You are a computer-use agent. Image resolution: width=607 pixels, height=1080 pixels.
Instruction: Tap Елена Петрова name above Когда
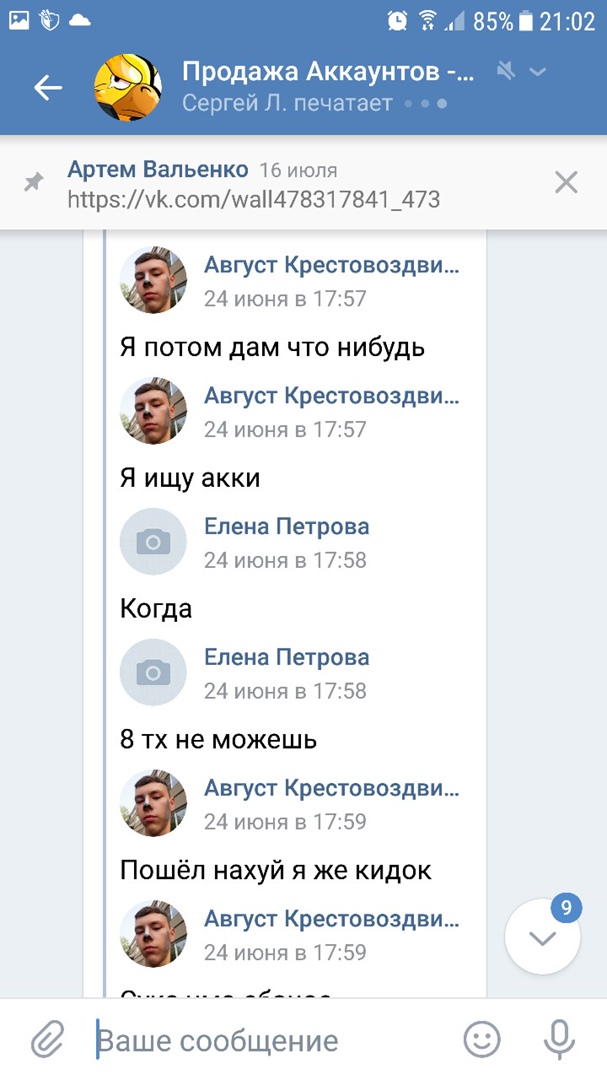coord(286,527)
